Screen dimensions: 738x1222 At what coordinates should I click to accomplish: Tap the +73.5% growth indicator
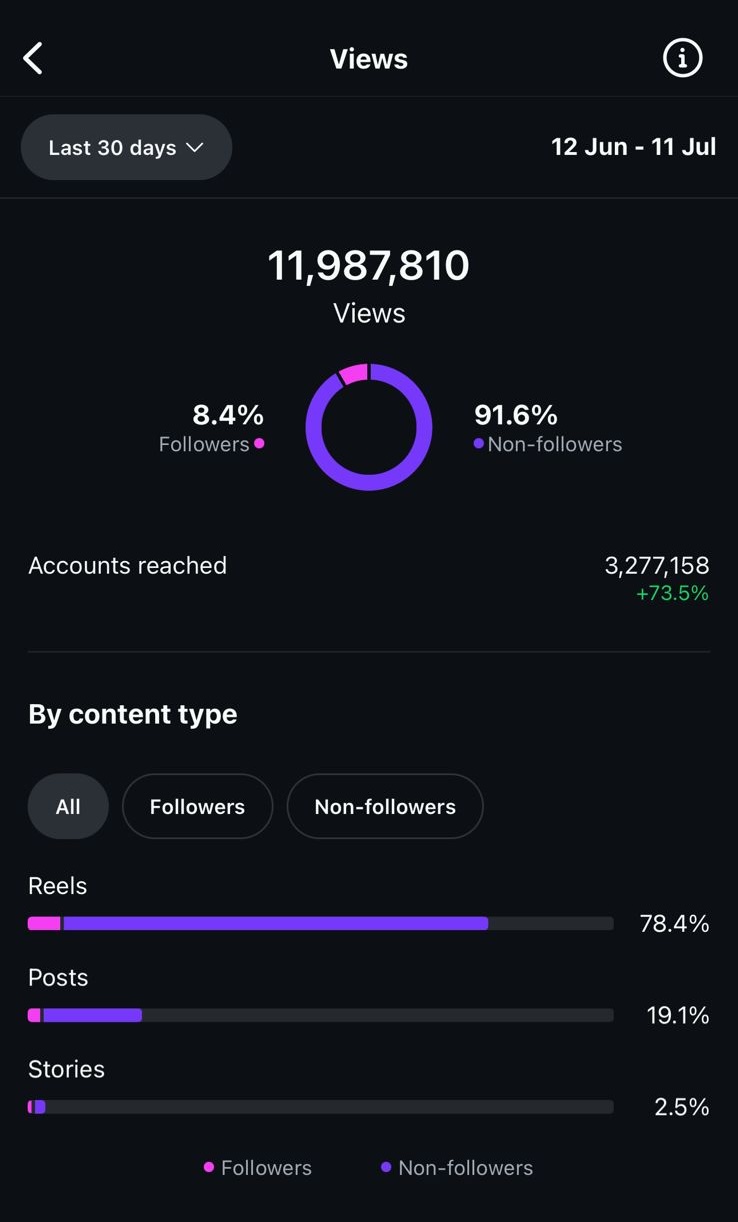672,594
